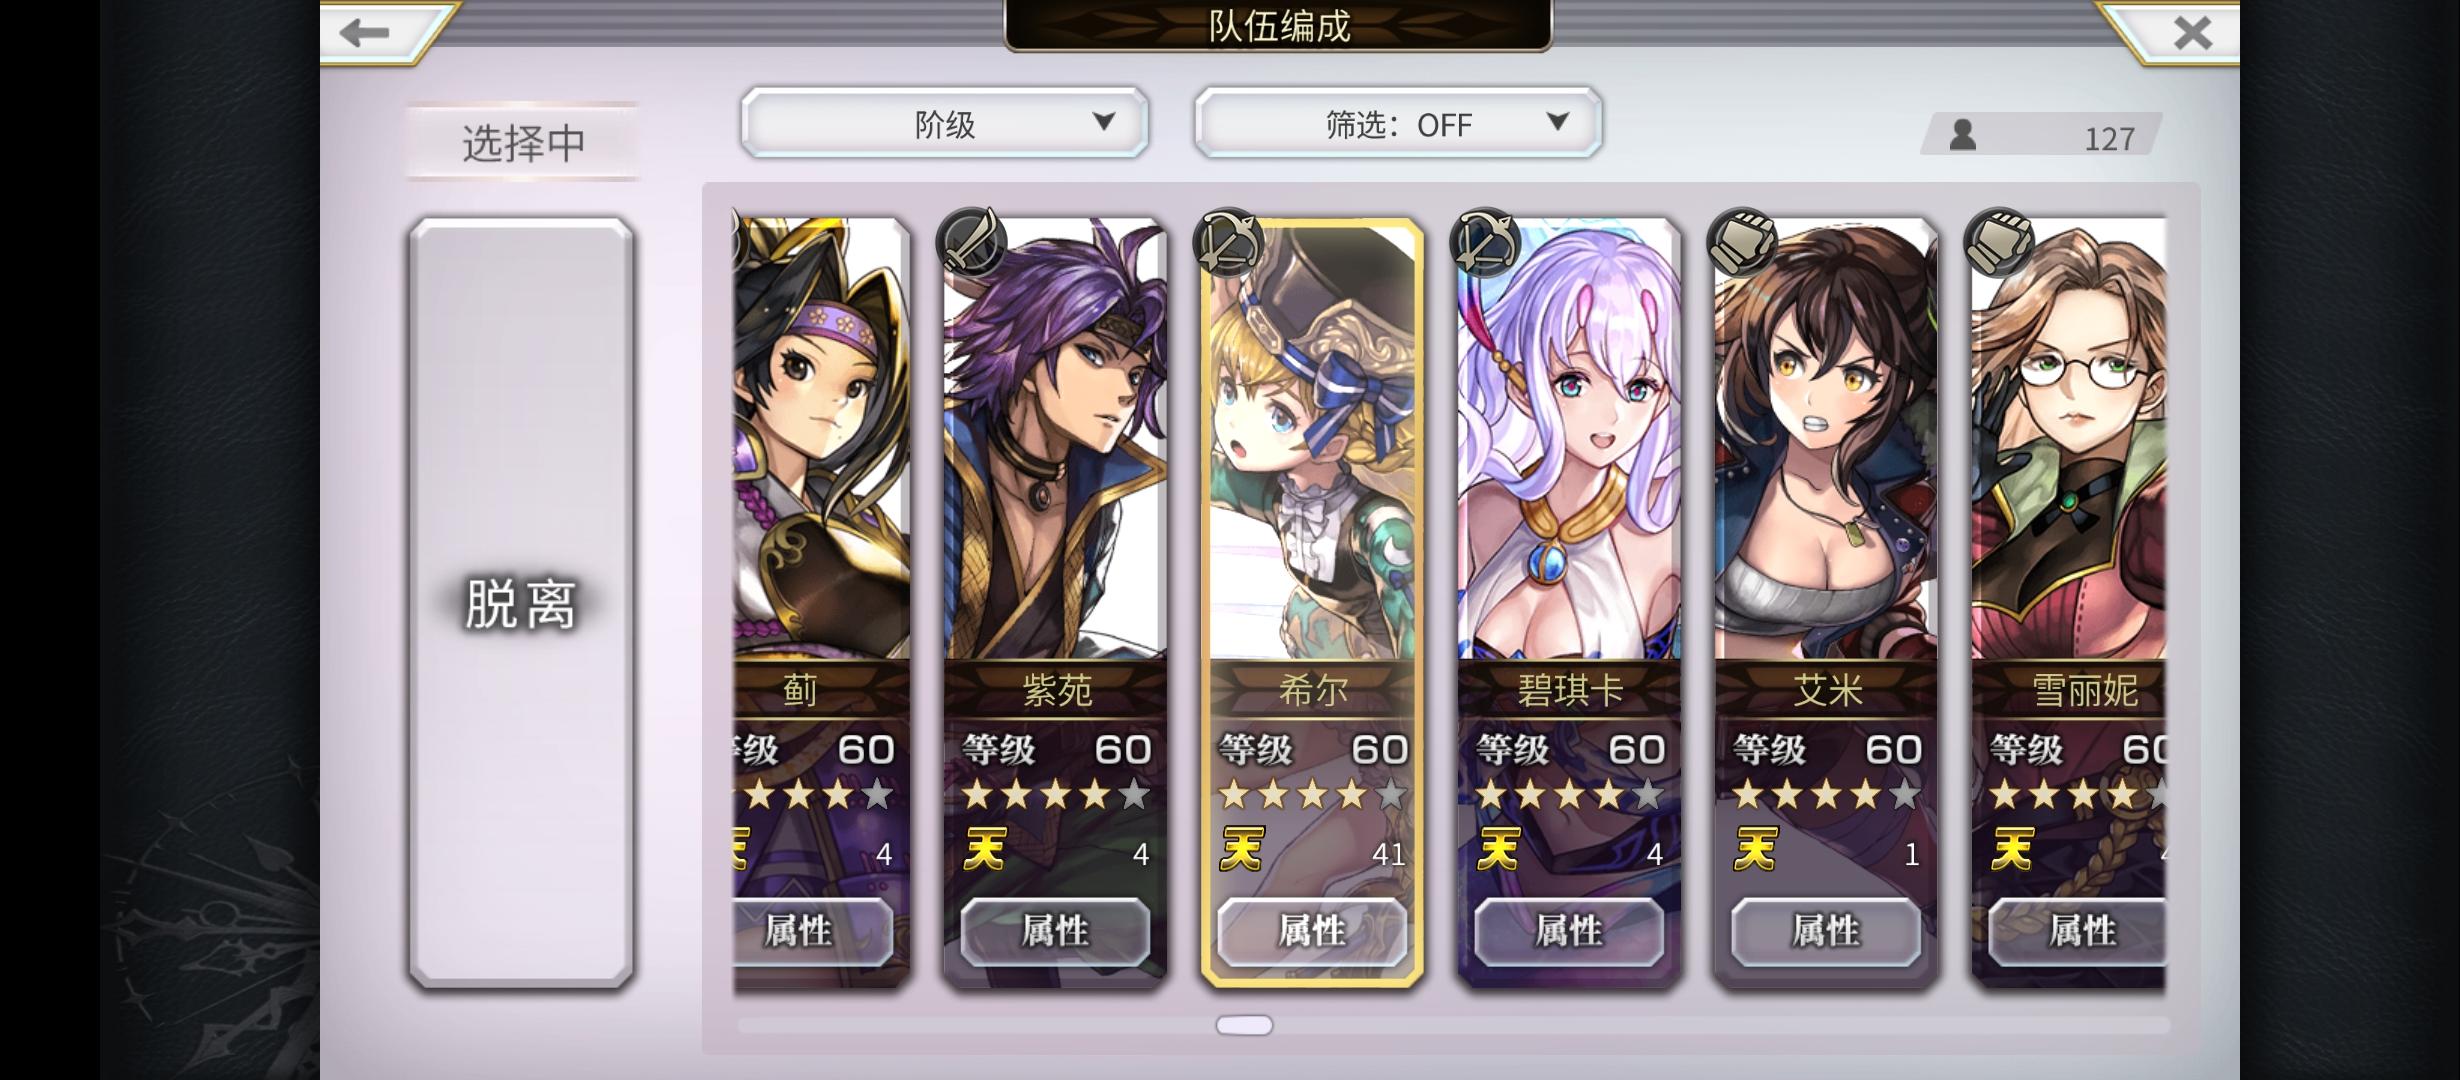The width and height of the screenshot is (2460, 1080).
Task: Open 属性 for 紫苑
Action: (1055, 931)
